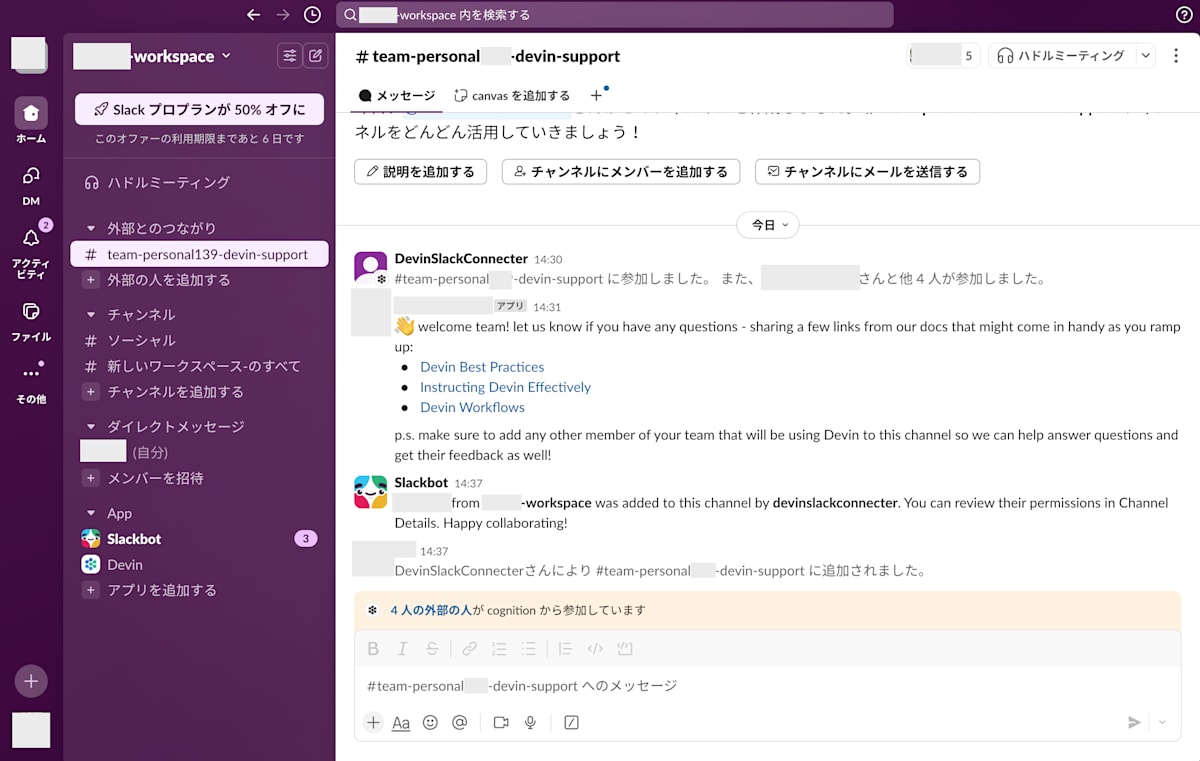Mention someone with the @ icon

click(460, 722)
